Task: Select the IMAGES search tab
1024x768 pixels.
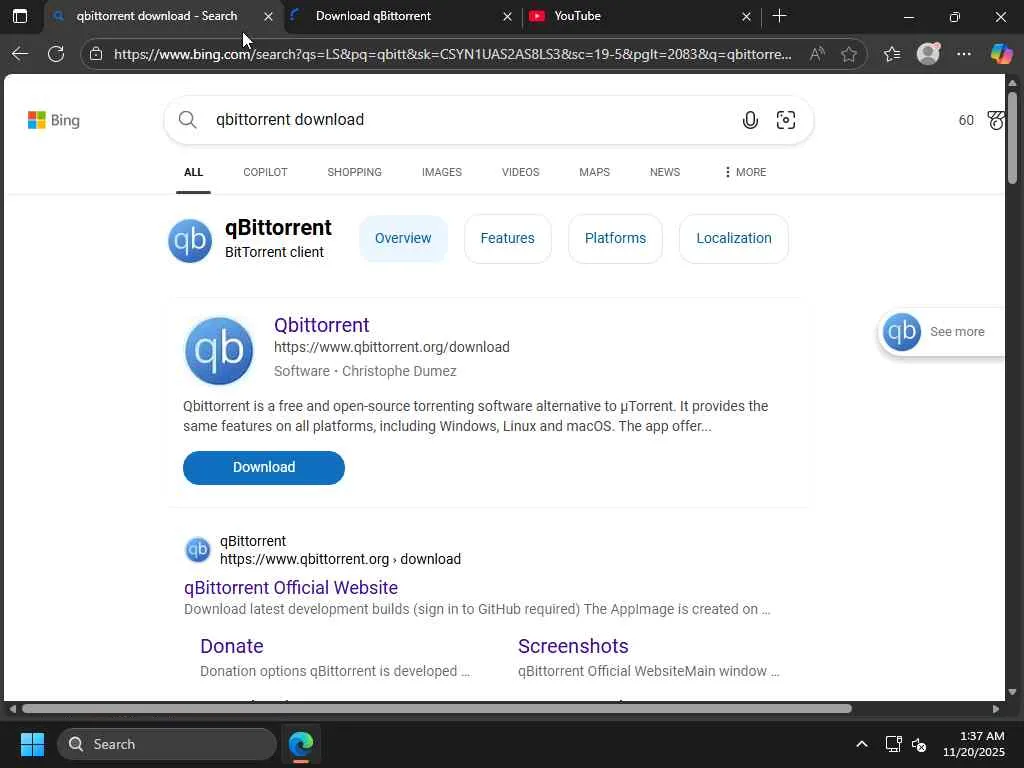Action: pos(441,172)
